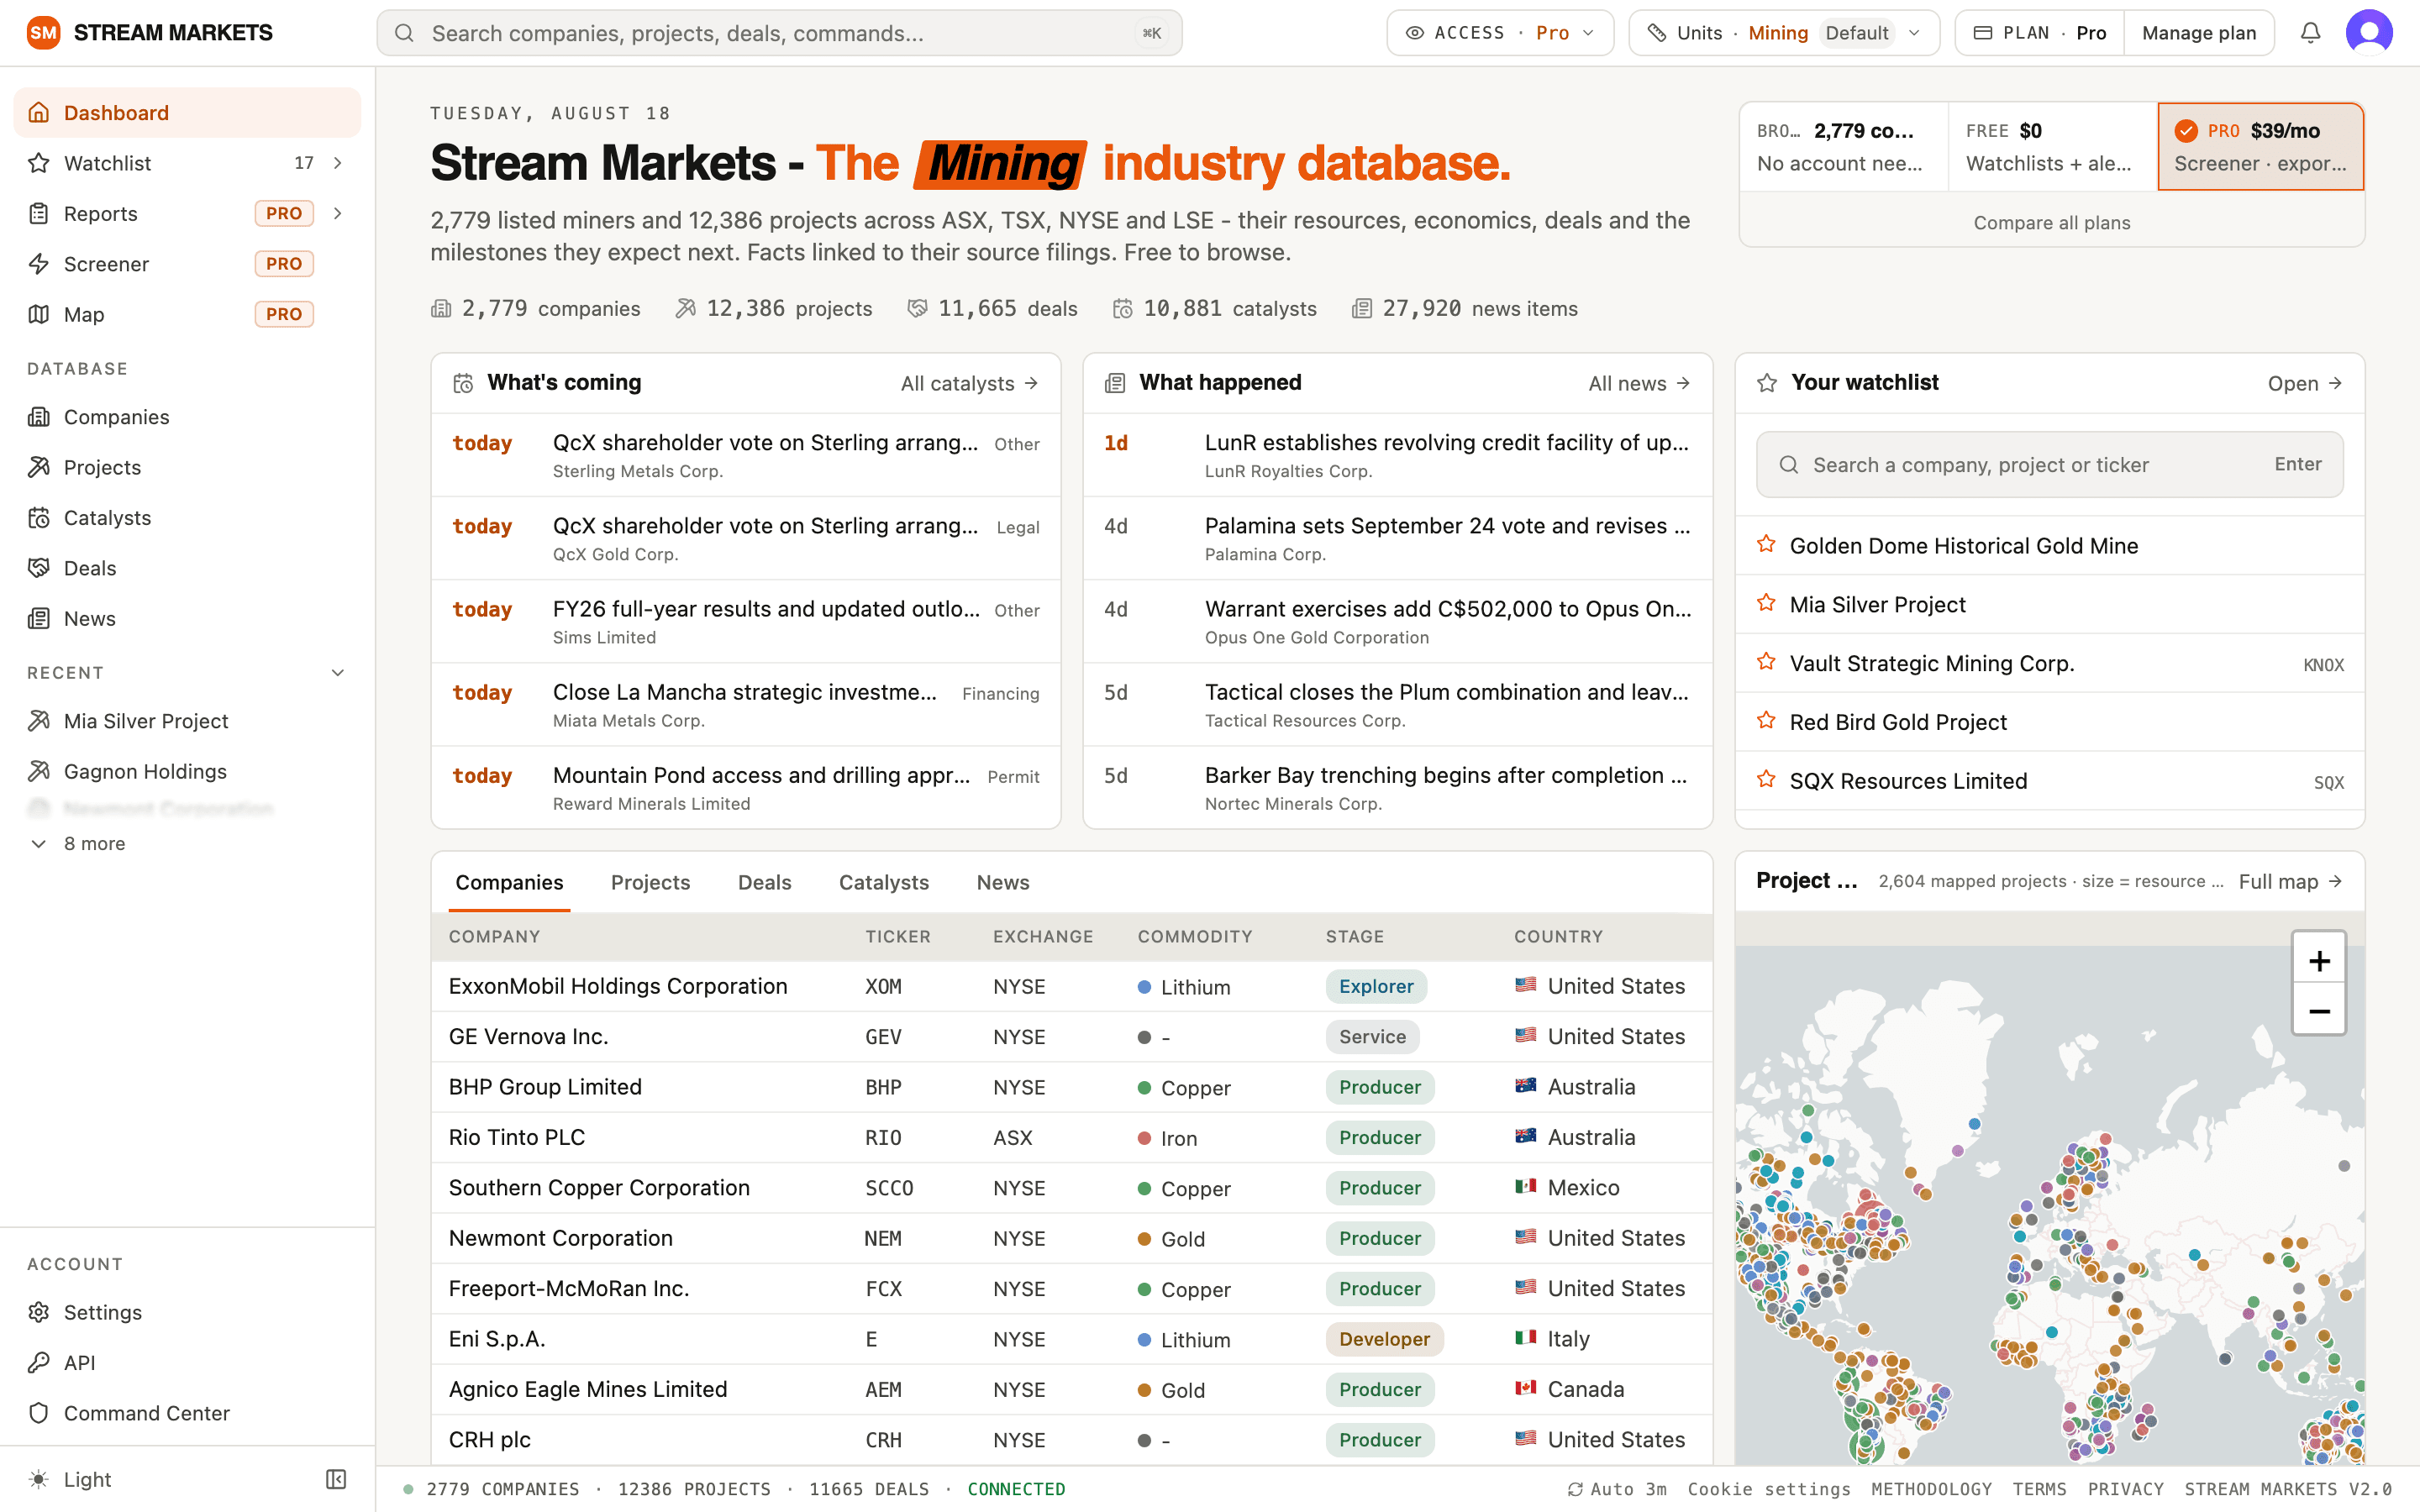This screenshot has height=1512, width=2420.
Task: Open Methodology footer link
Action: click(1931, 1489)
